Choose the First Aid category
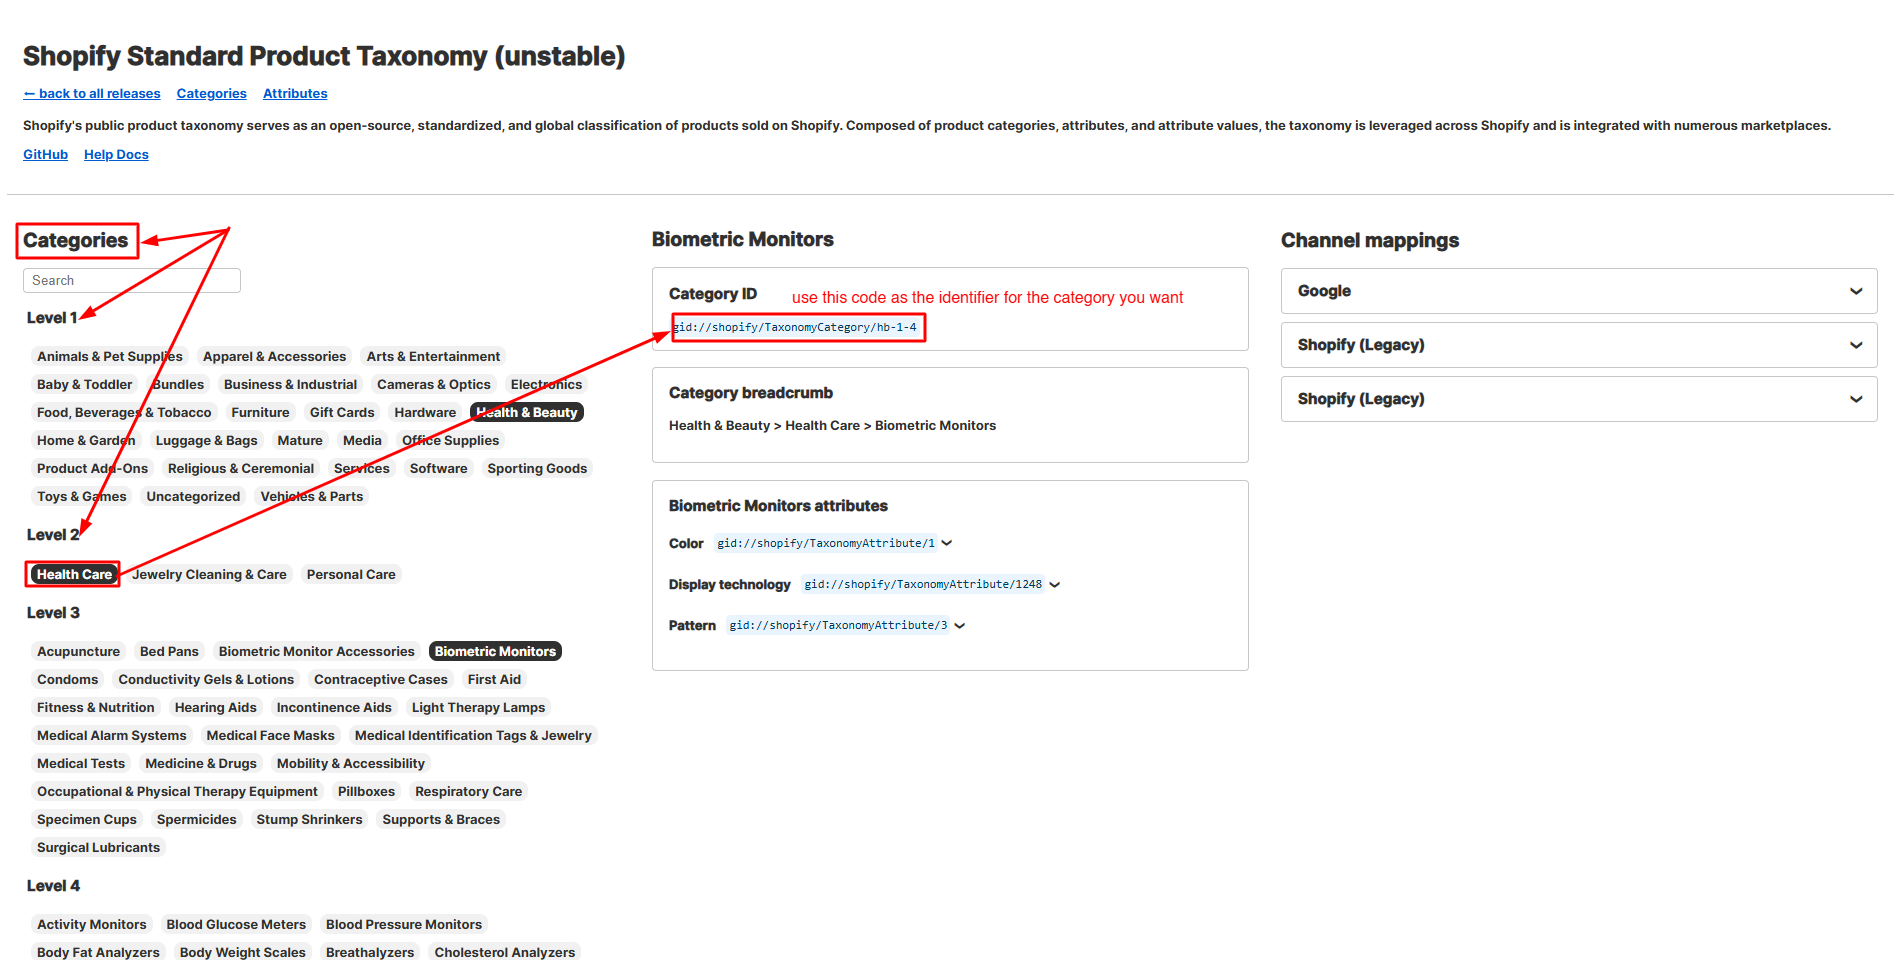This screenshot has width=1897, height=960. [x=494, y=679]
